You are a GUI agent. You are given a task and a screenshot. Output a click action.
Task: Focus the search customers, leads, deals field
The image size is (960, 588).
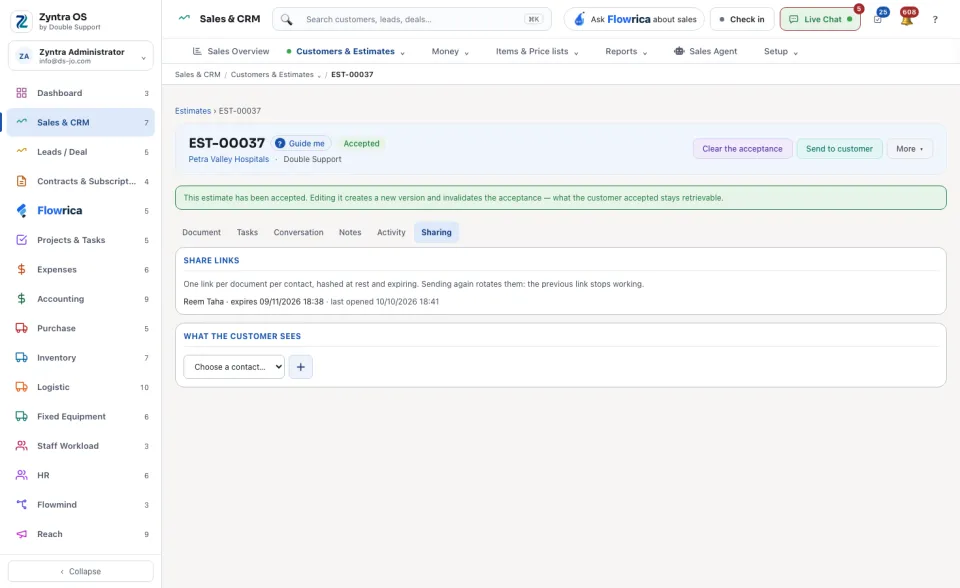pyautogui.click(x=411, y=20)
